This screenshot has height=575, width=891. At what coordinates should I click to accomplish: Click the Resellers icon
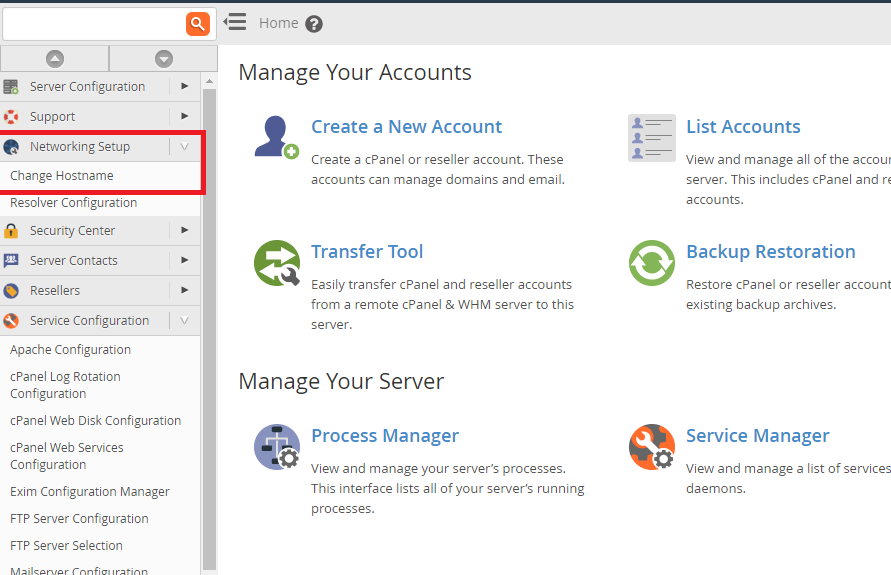point(11,291)
